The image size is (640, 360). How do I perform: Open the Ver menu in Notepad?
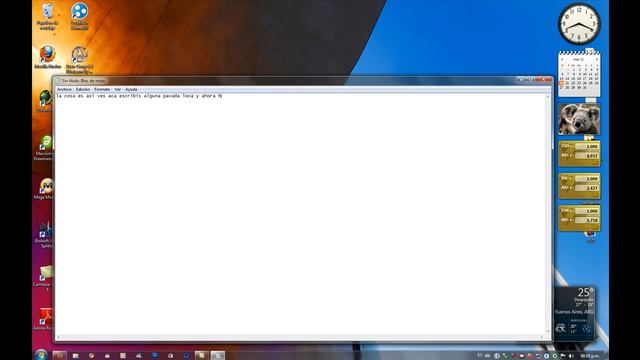point(118,89)
